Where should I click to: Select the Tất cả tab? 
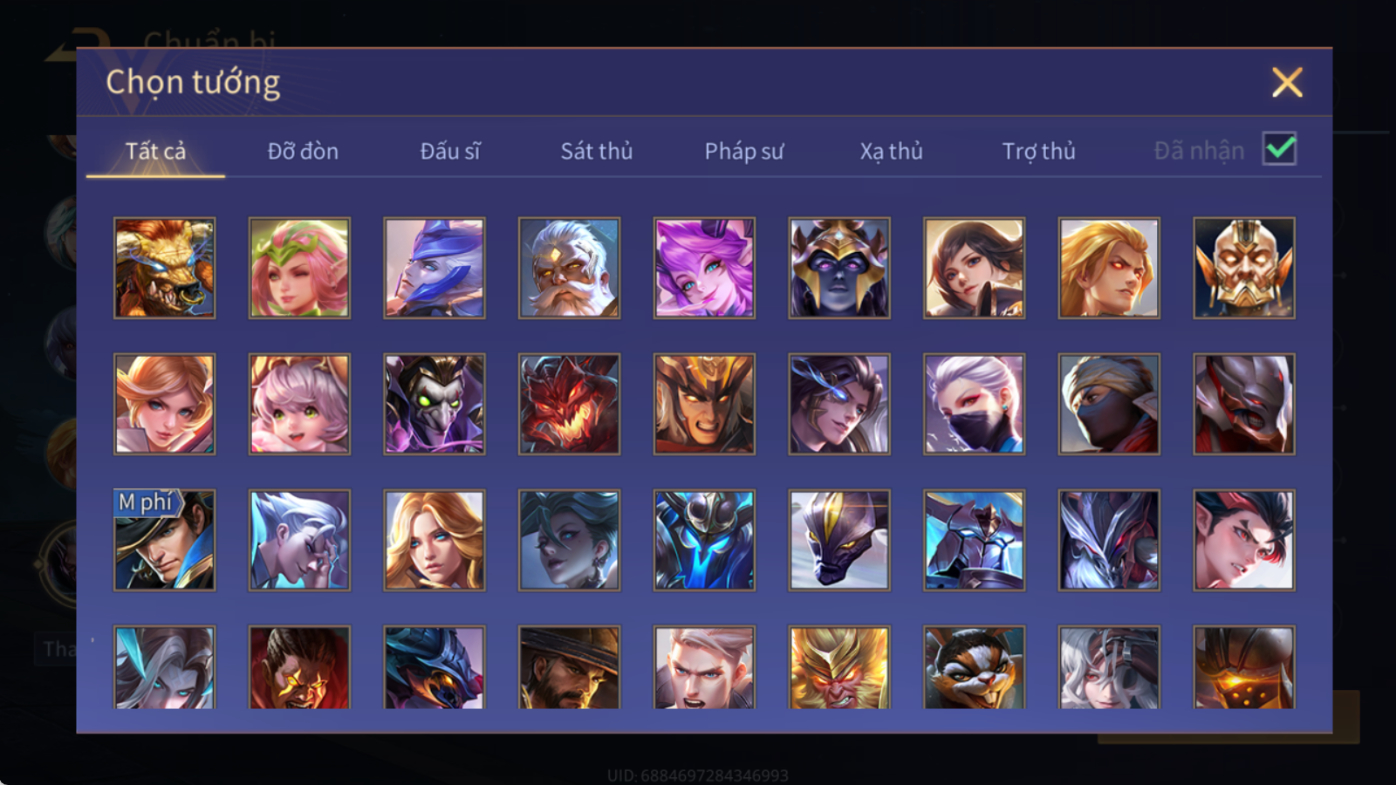pos(156,151)
